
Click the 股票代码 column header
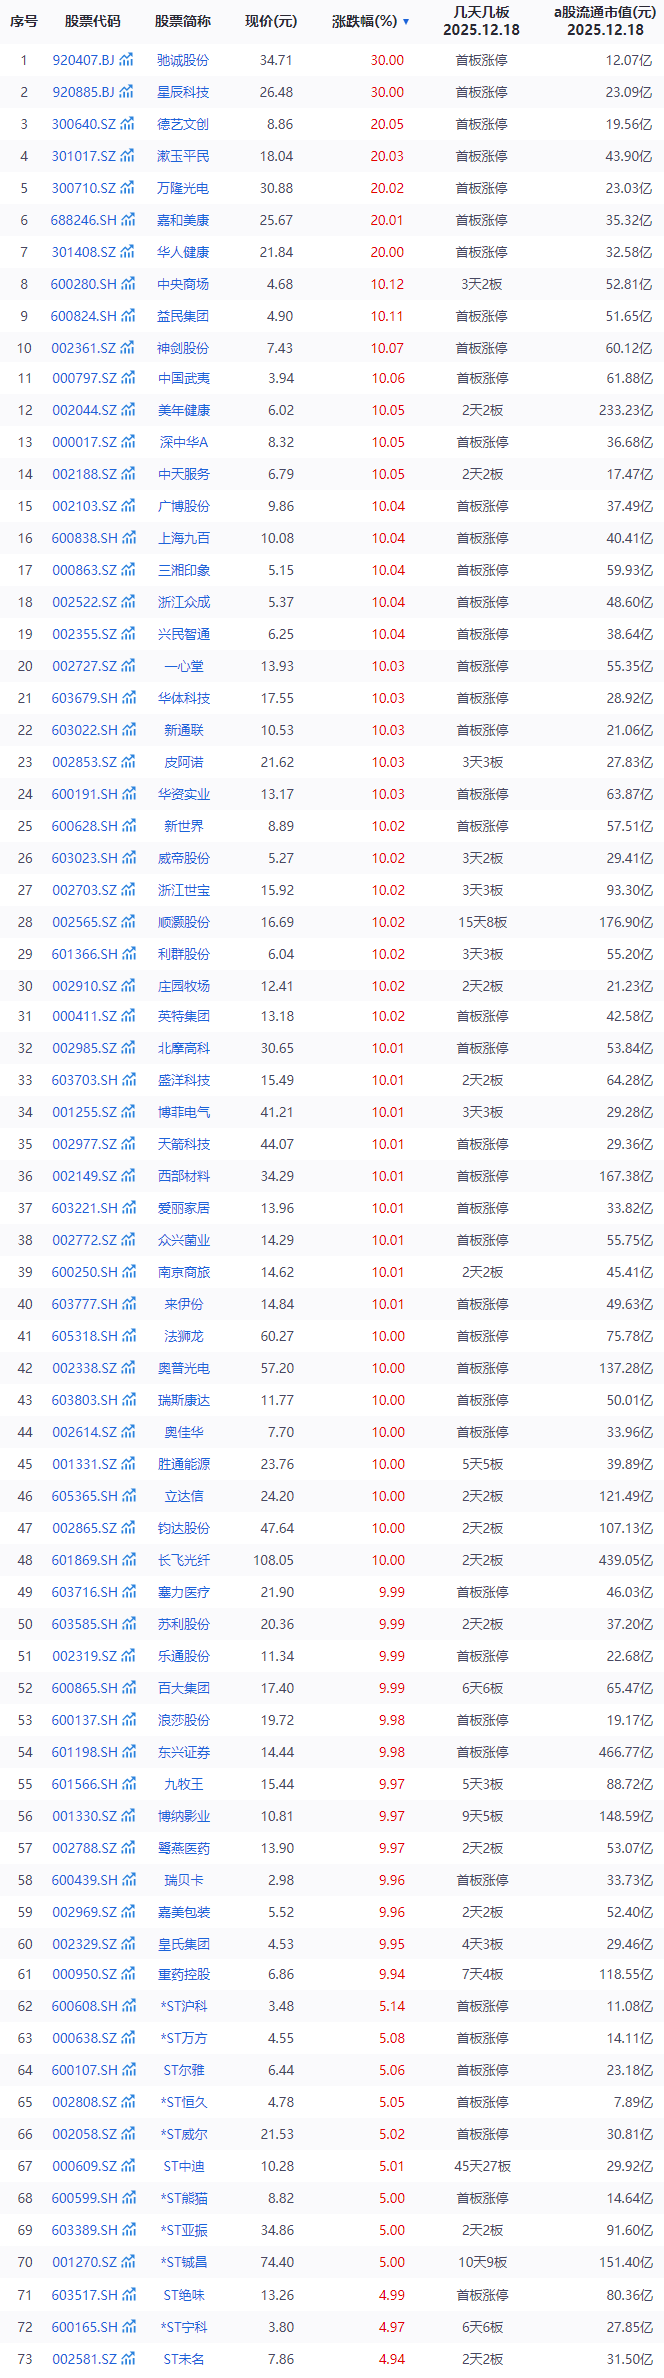pyautogui.click(x=92, y=21)
